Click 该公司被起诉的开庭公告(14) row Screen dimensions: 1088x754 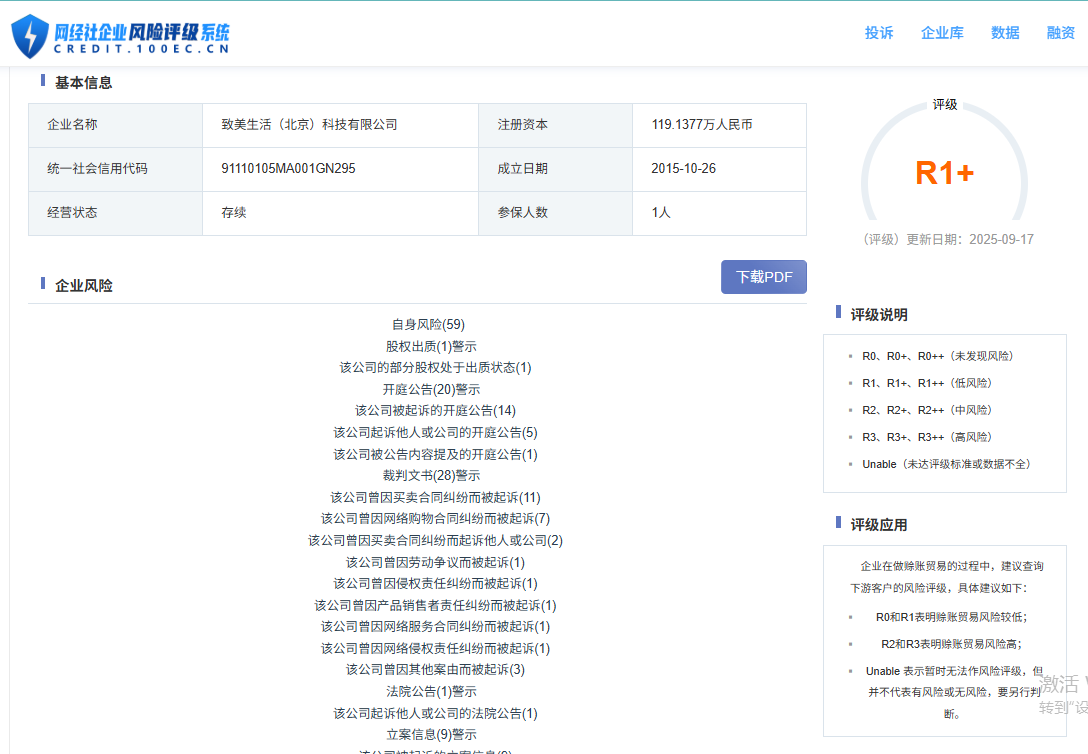435,411
